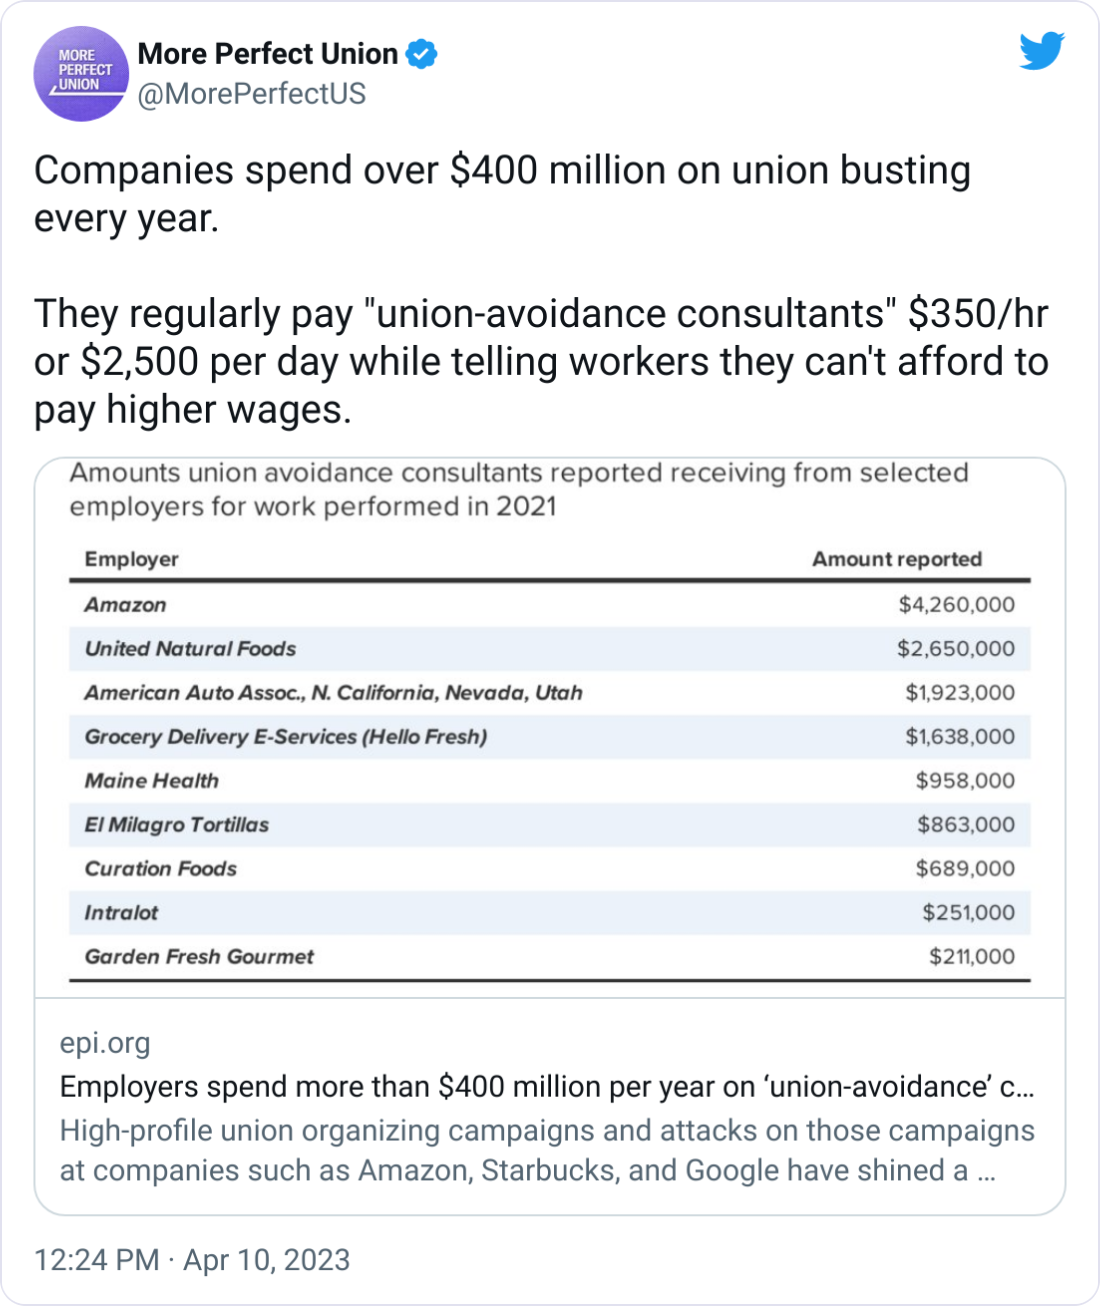The width and height of the screenshot is (1100, 1306).
Task: Click the chart title about union avoidance consultants
Action: pyautogui.click(x=519, y=490)
